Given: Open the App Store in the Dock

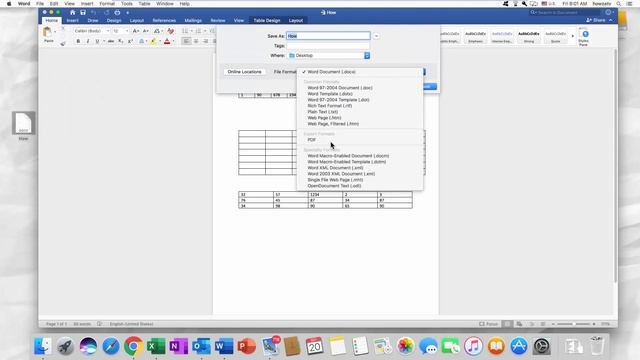Looking at the screenshot, I should [x=519, y=347].
